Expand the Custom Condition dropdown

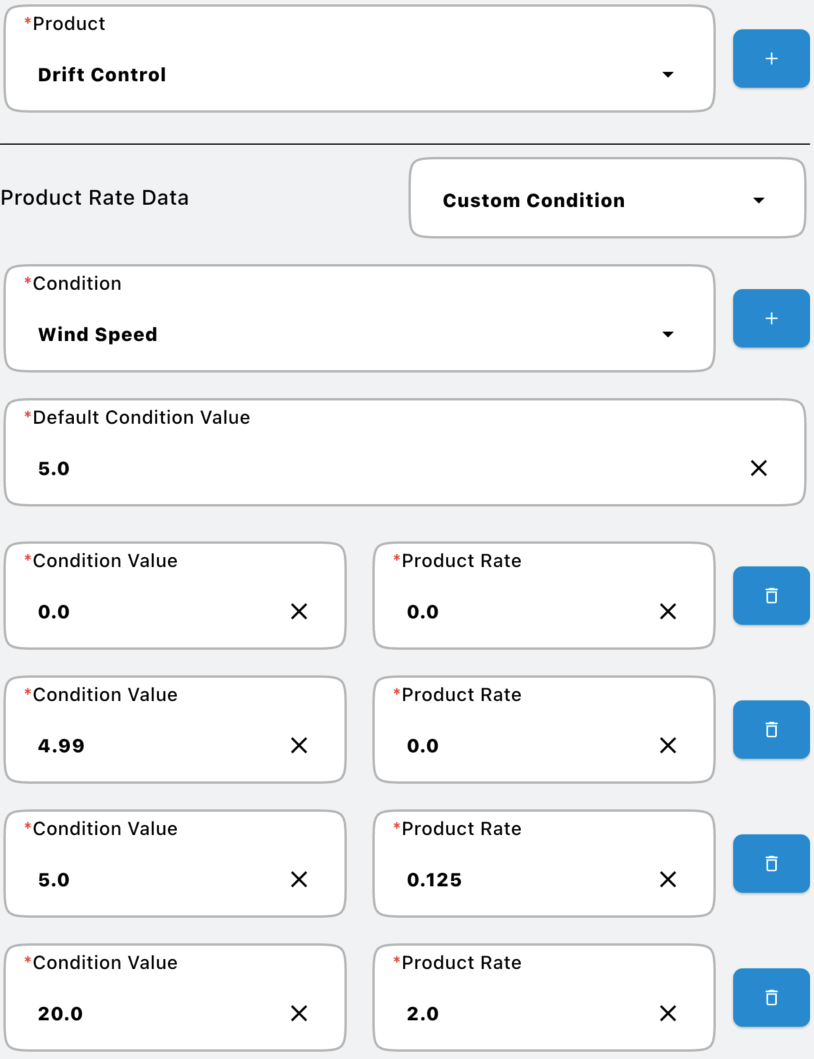(606, 200)
